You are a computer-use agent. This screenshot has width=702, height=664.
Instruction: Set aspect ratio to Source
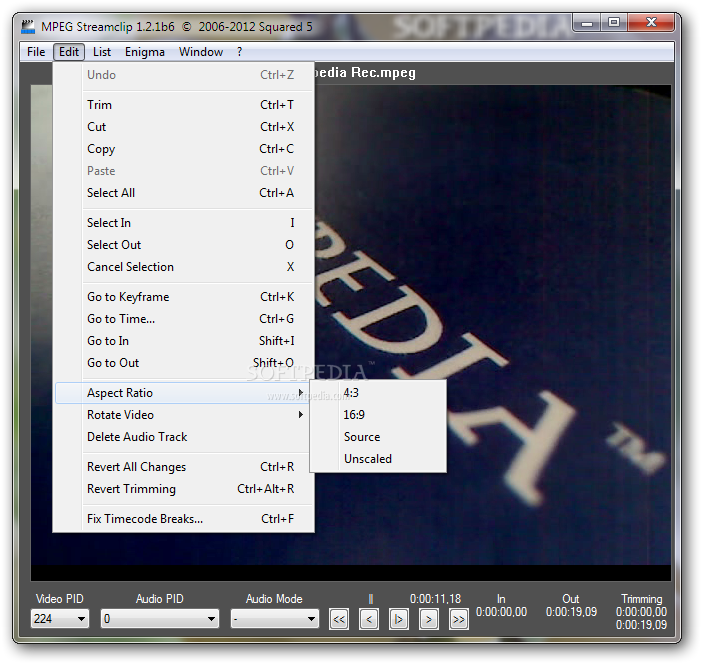(378, 437)
